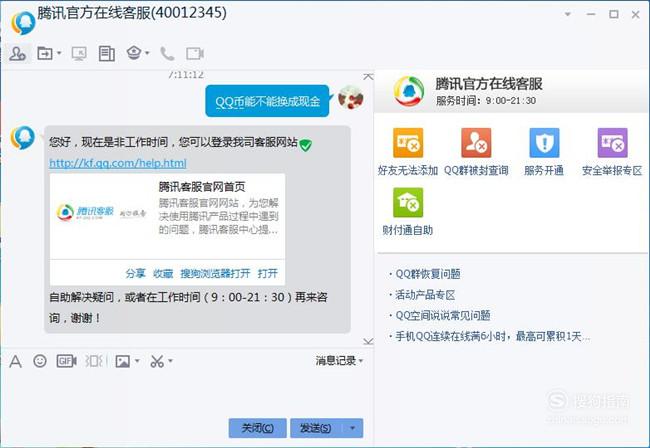Click the QQ penguin logo in title bar

[x=23, y=23]
